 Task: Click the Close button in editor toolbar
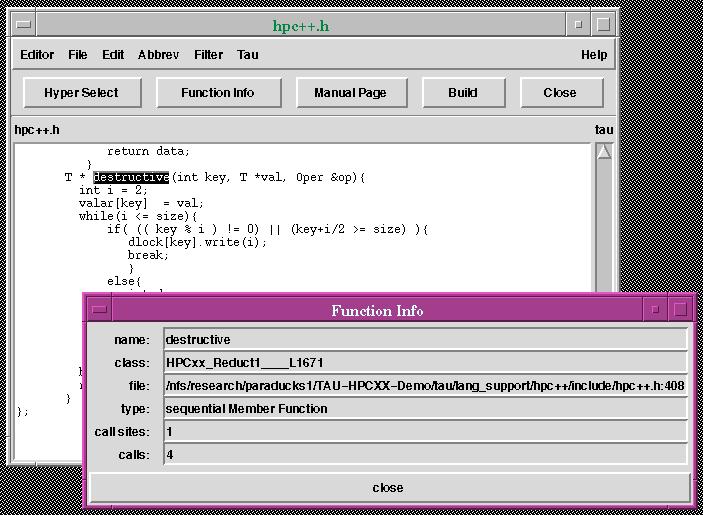[561, 93]
